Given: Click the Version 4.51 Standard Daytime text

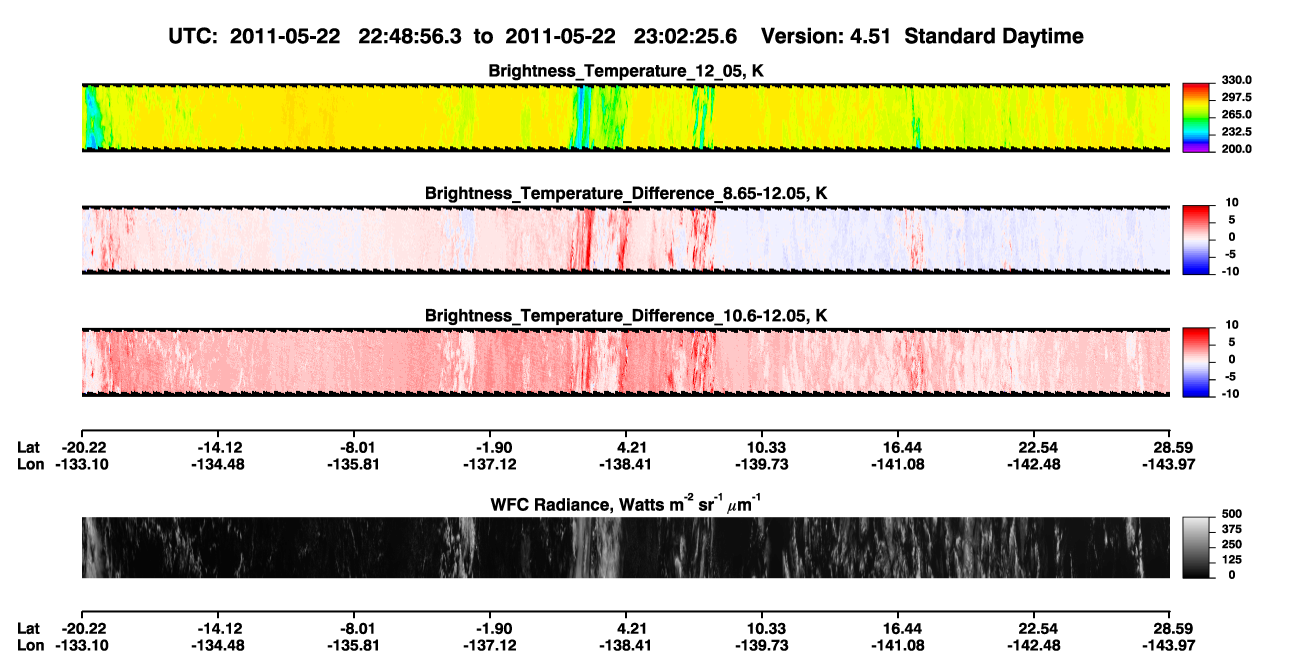Looking at the screenshot, I should pyautogui.click(x=922, y=36).
